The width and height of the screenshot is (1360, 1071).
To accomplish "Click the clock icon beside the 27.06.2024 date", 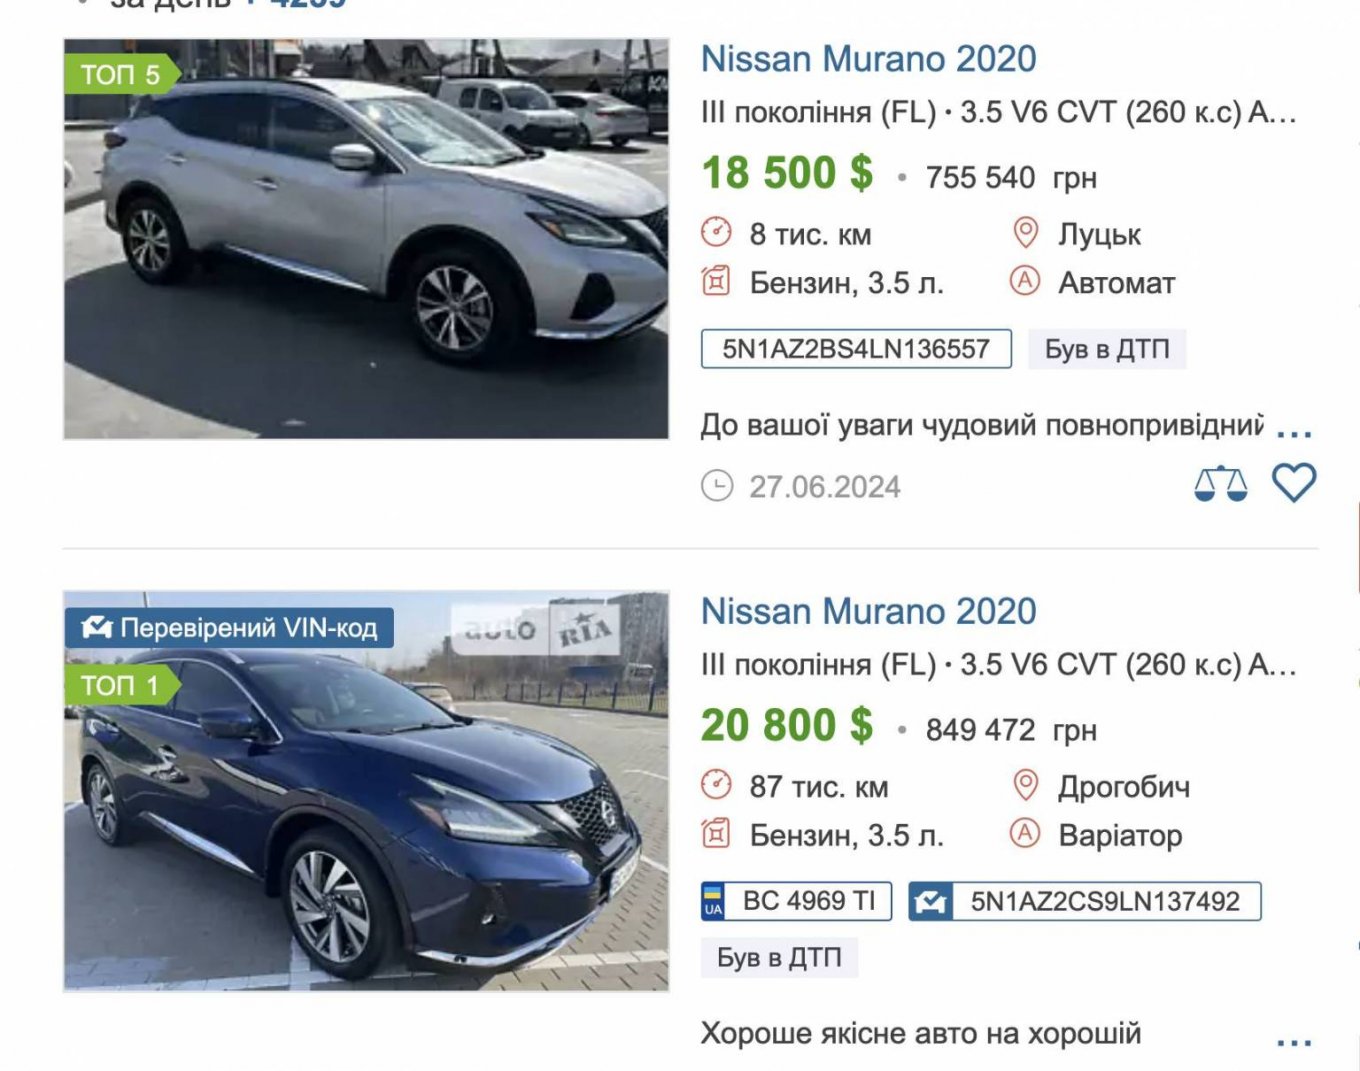I will [x=716, y=487].
